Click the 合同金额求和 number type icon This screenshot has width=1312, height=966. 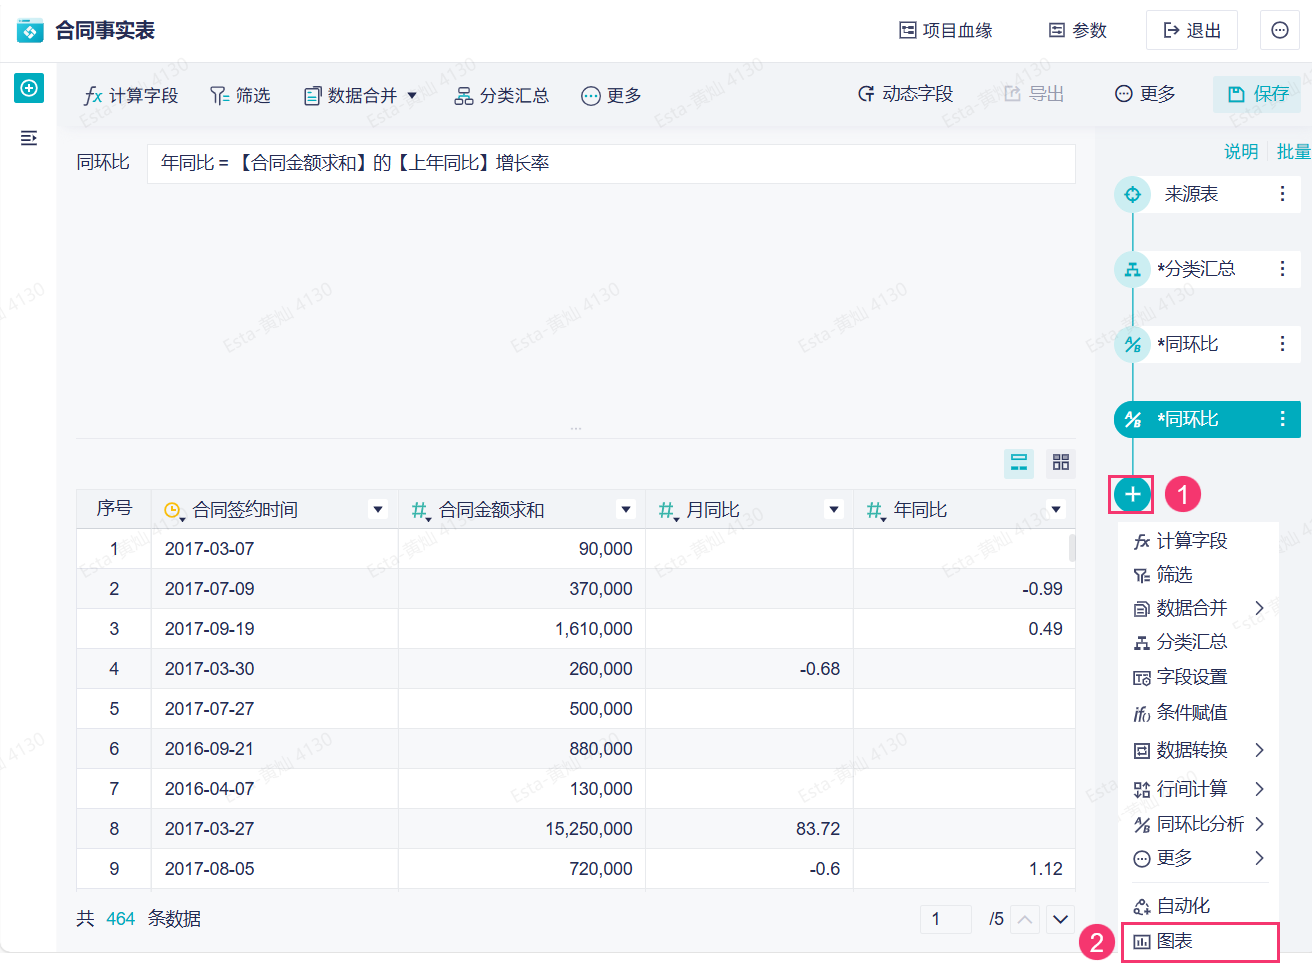[x=420, y=511]
